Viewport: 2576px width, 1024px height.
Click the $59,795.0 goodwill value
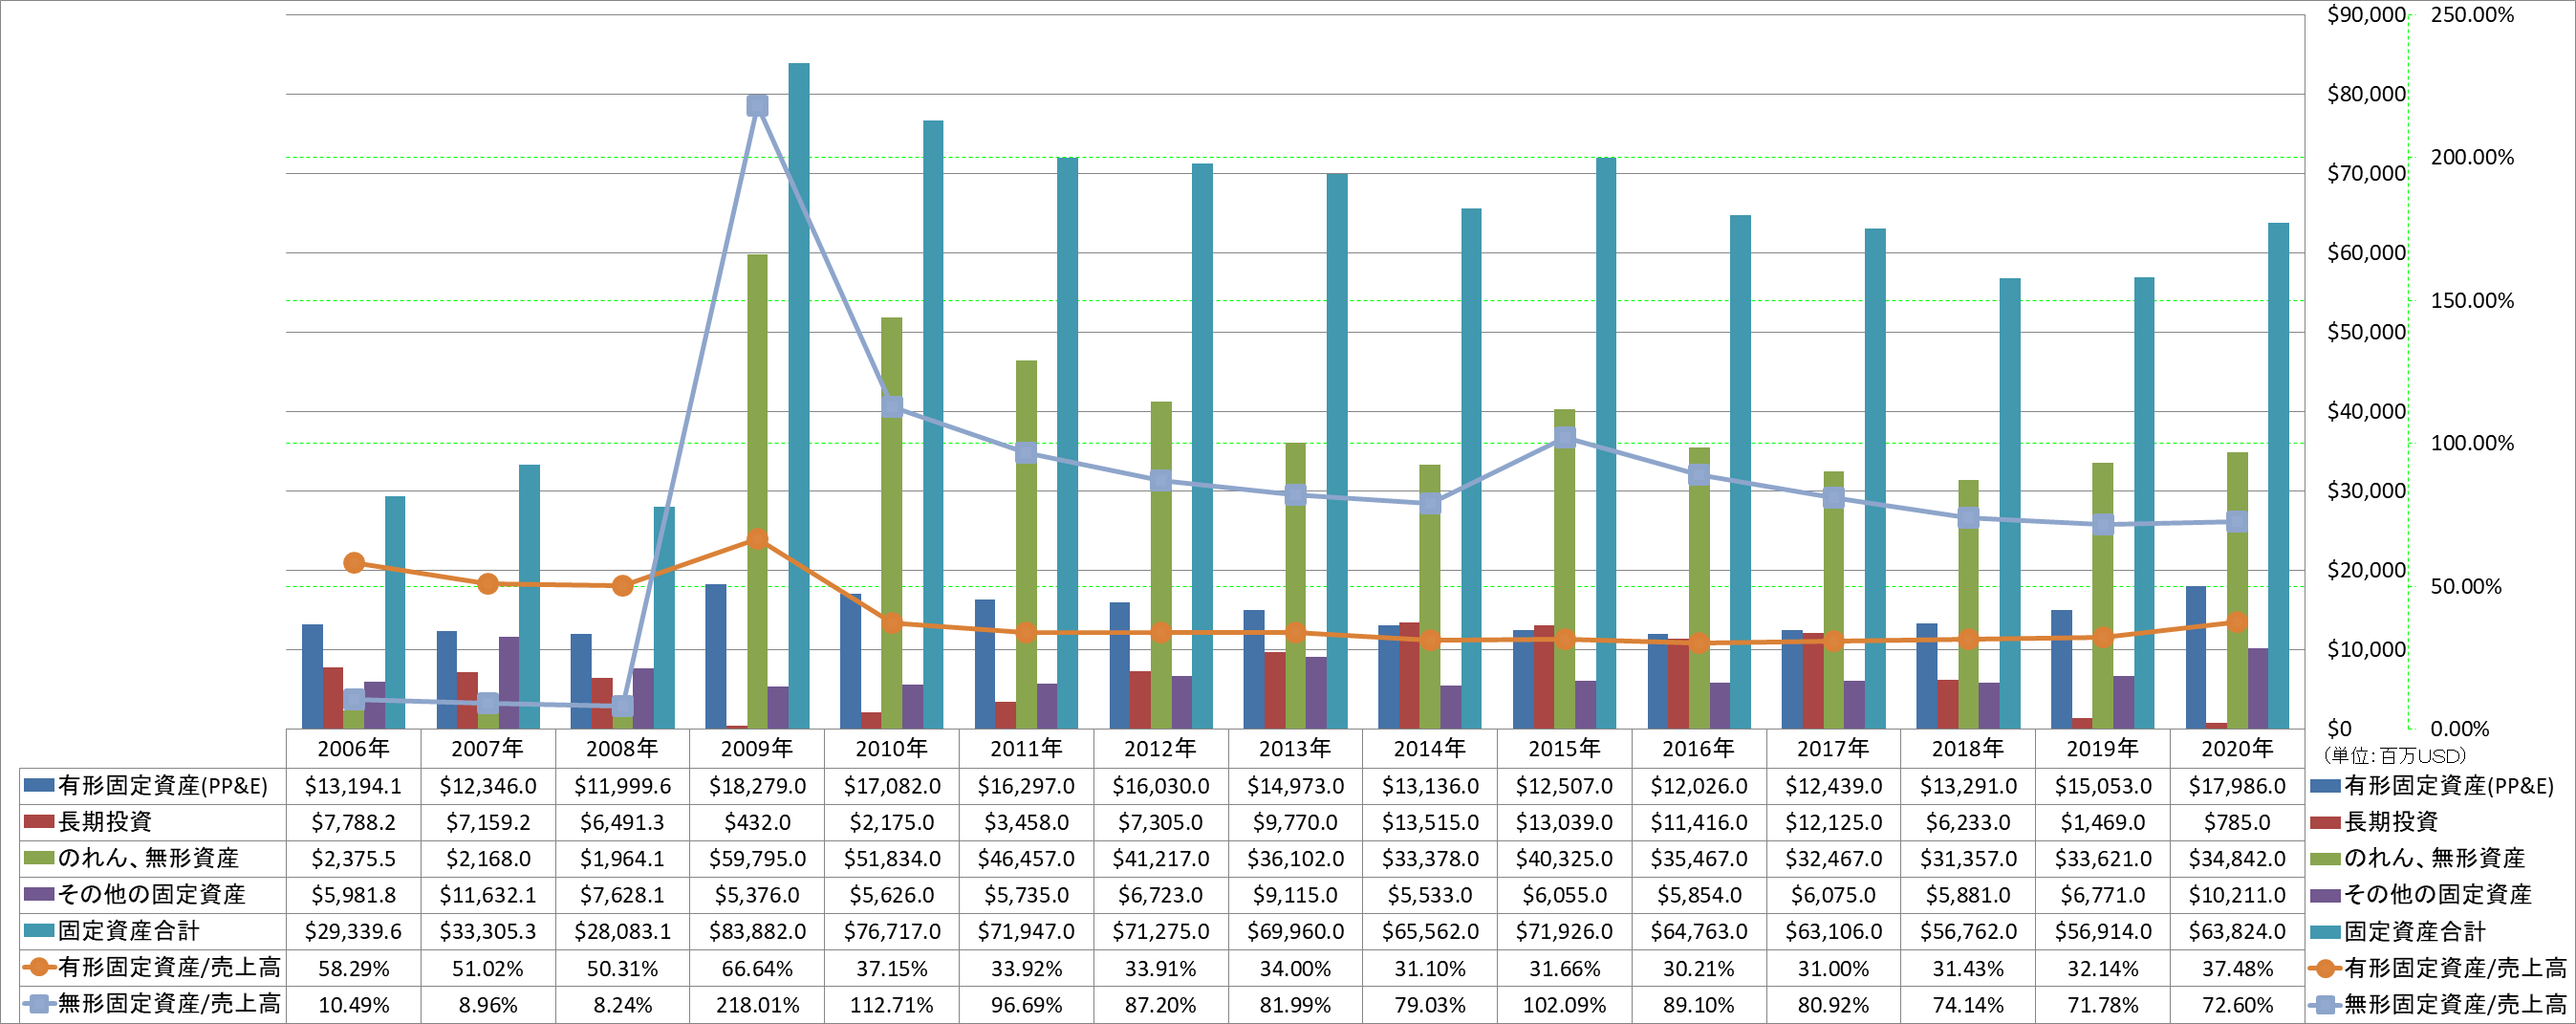tap(756, 858)
